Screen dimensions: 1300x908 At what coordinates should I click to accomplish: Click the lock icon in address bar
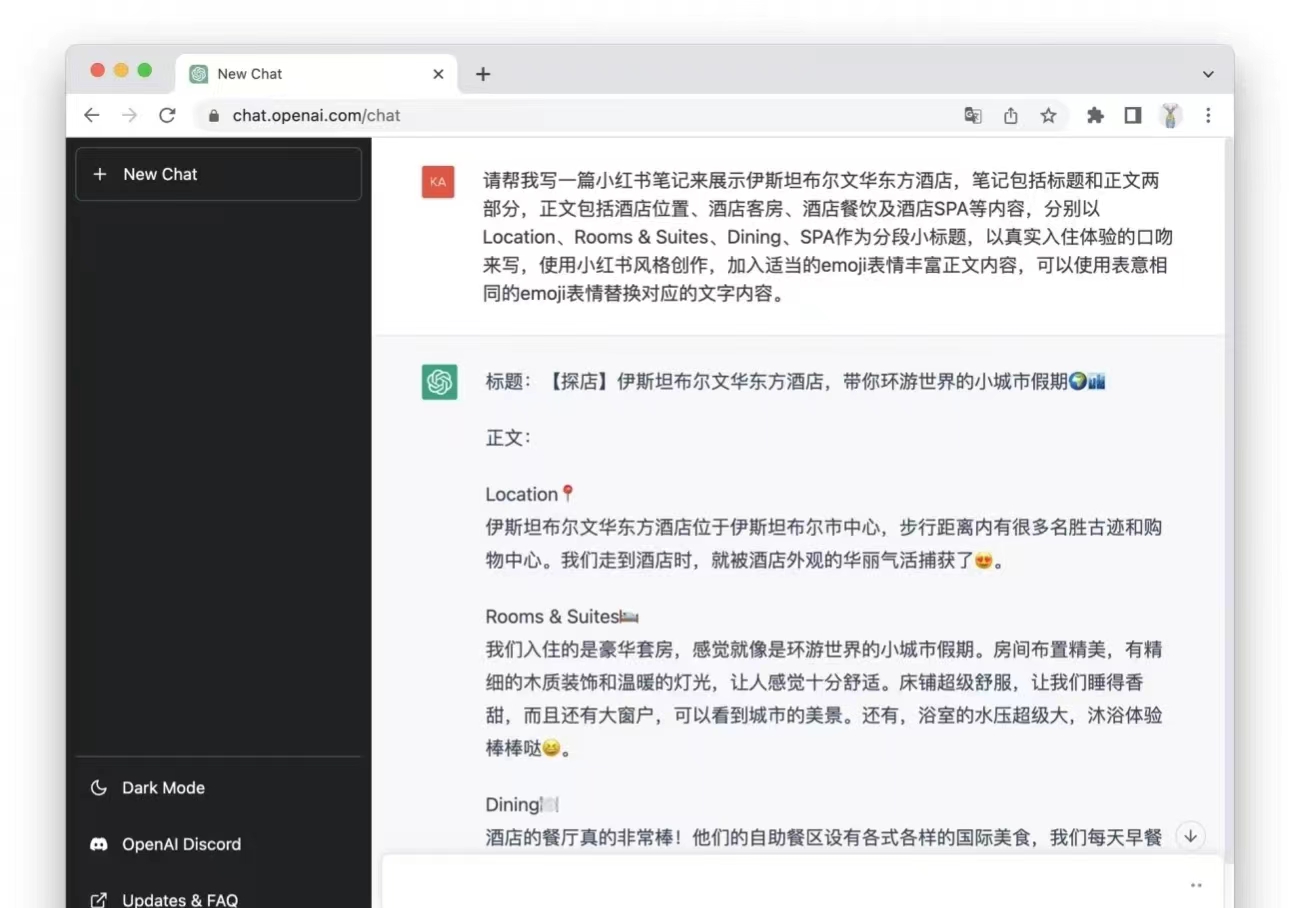213,116
